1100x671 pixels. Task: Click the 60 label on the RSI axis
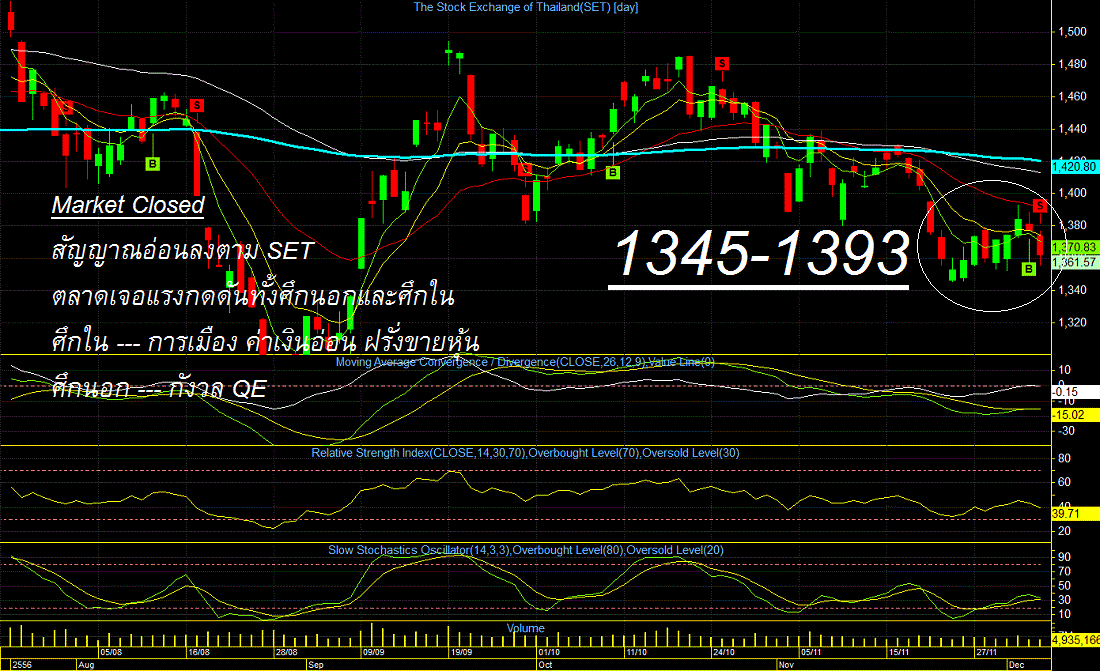(1064, 482)
